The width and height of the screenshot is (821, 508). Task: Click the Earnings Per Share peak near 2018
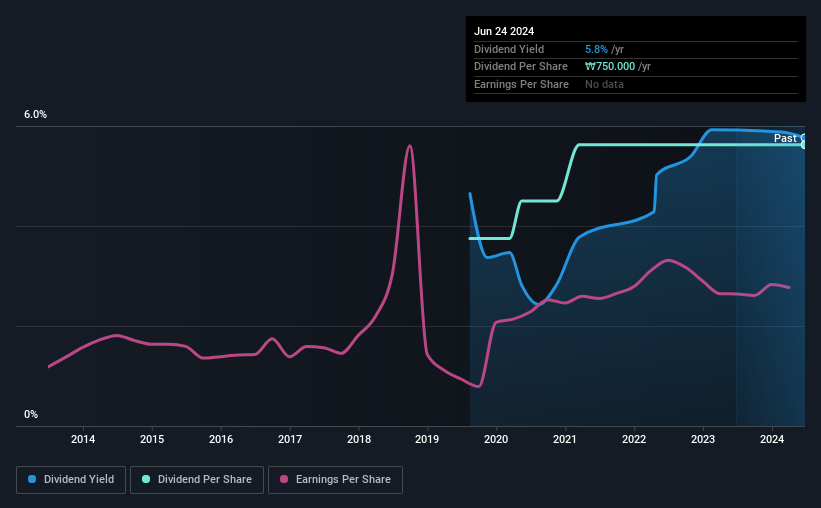click(409, 146)
